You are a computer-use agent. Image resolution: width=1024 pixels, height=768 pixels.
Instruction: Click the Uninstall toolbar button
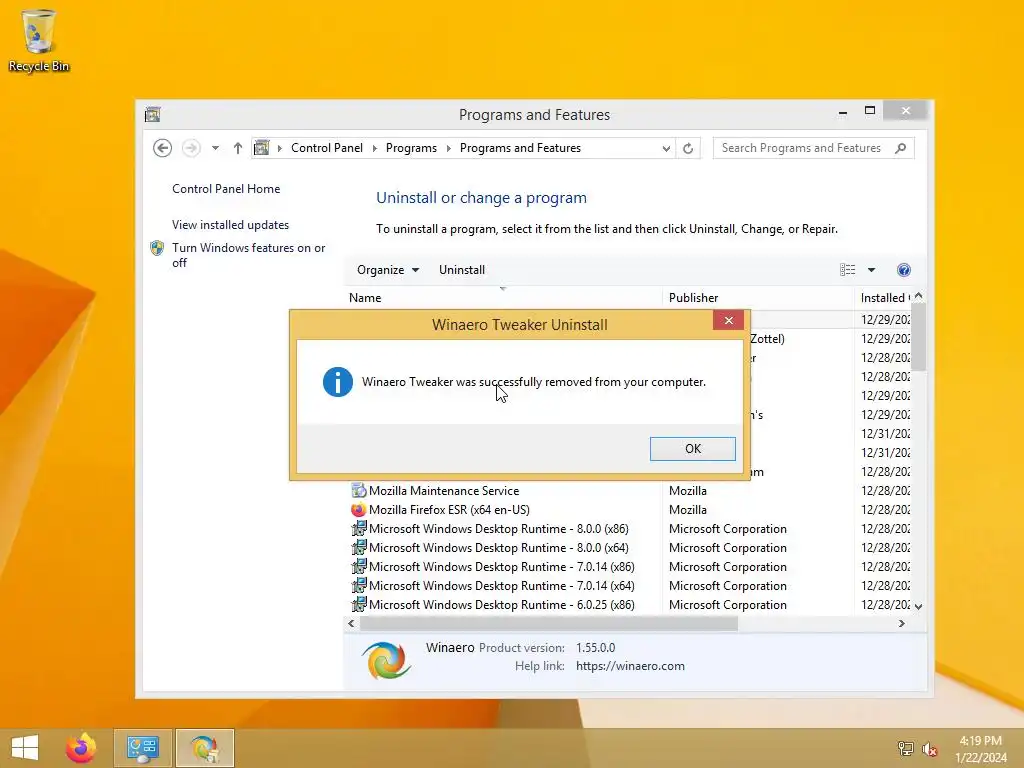click(x=462, y=270)
